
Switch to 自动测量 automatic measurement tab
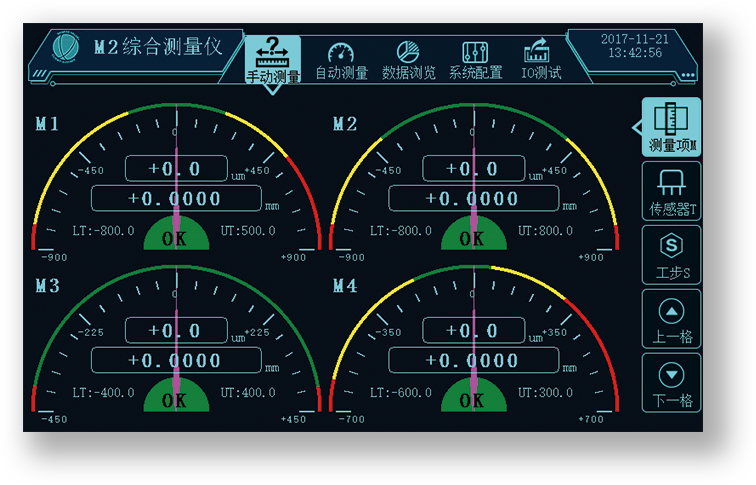point(341,61)
